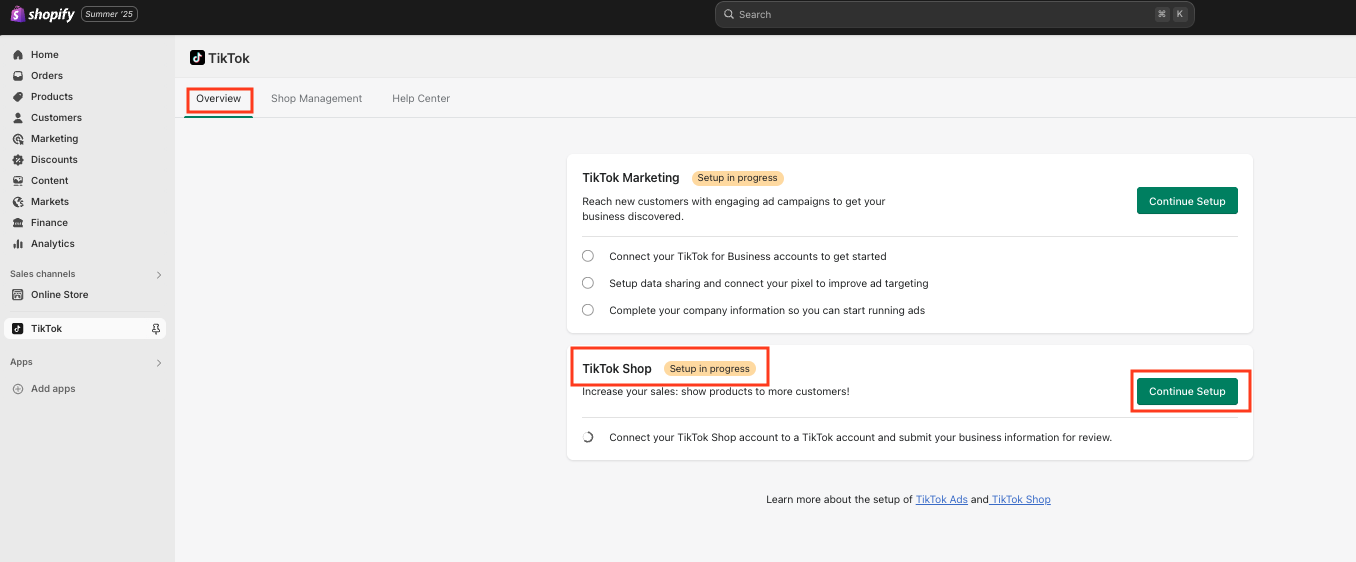Switch to the Overview tab
This screenshot has width=1356, height=562.
click(219, 99)
